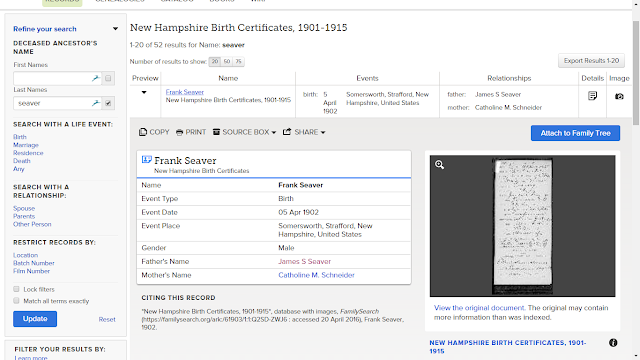Open the birth certificate document thumbnail
Image resolution: width=640 pixels, height=360 pixels.
pos(522,226)
